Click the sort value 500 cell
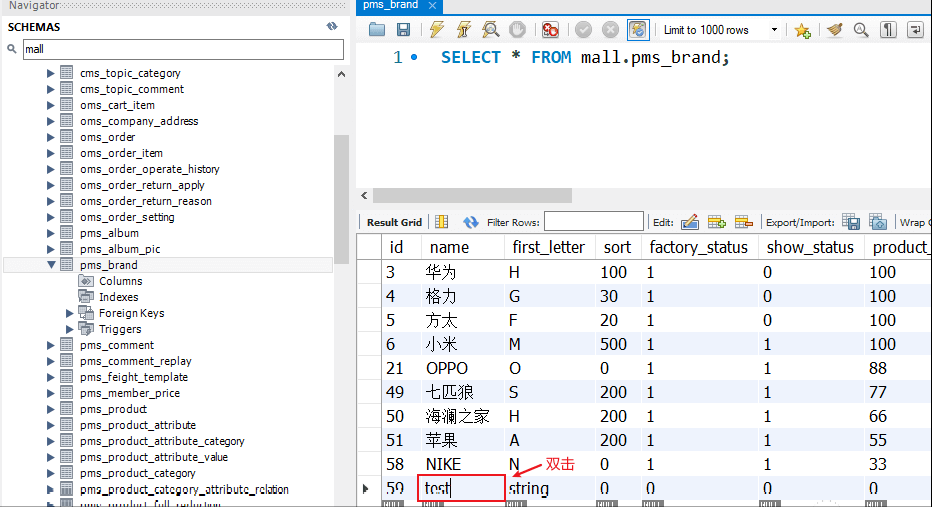 click(618, 344)
